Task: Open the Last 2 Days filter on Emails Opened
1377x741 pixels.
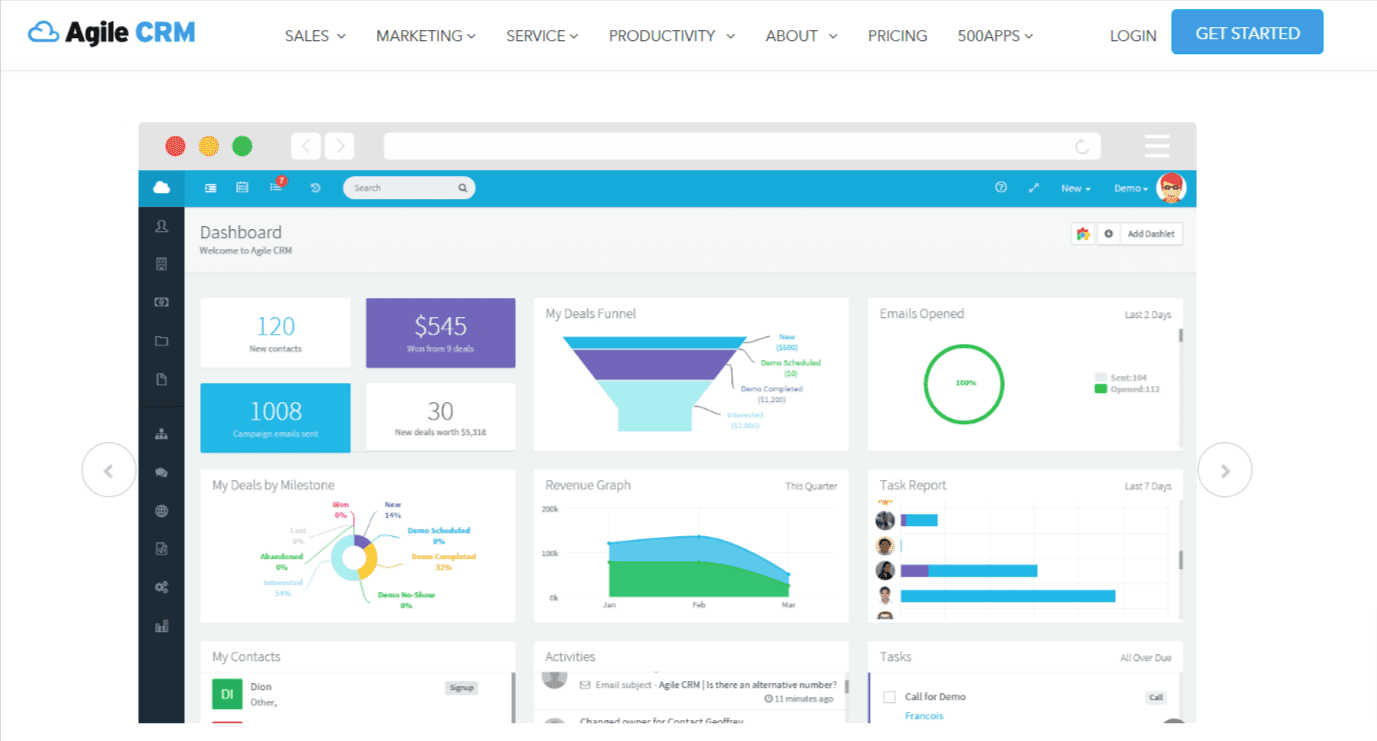Action: [x=1147, y=315]
